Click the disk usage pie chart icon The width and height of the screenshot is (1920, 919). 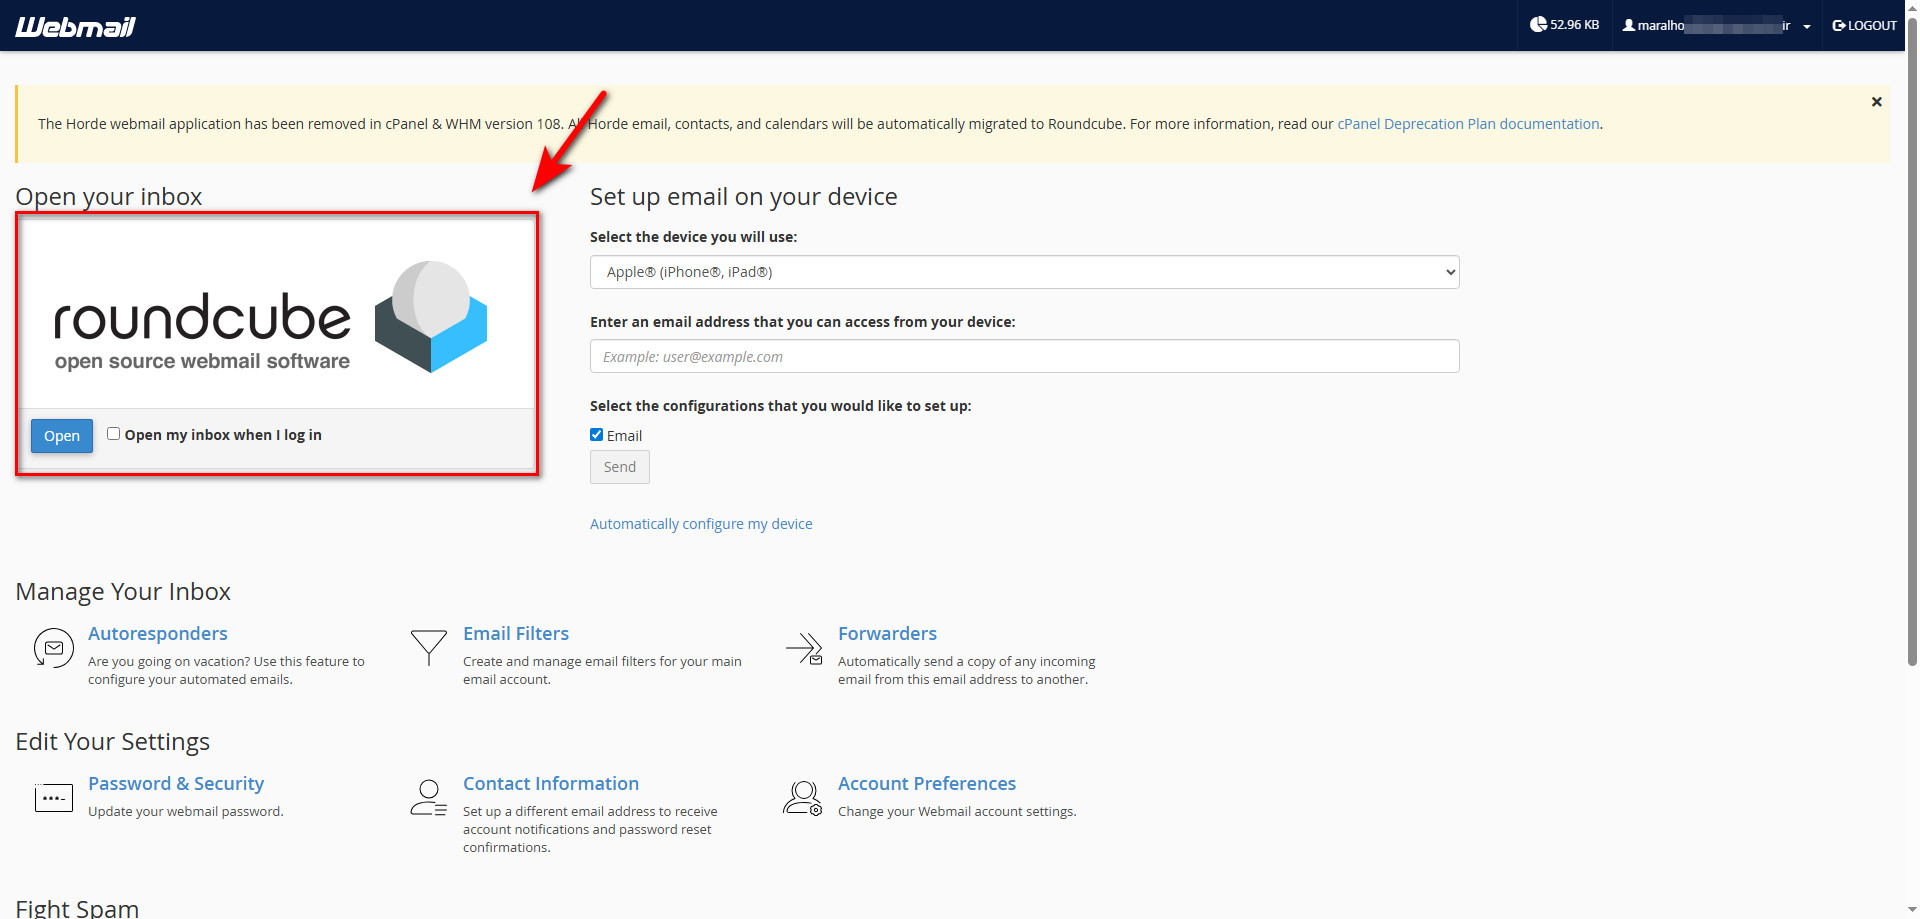[x=1538, y=25]
